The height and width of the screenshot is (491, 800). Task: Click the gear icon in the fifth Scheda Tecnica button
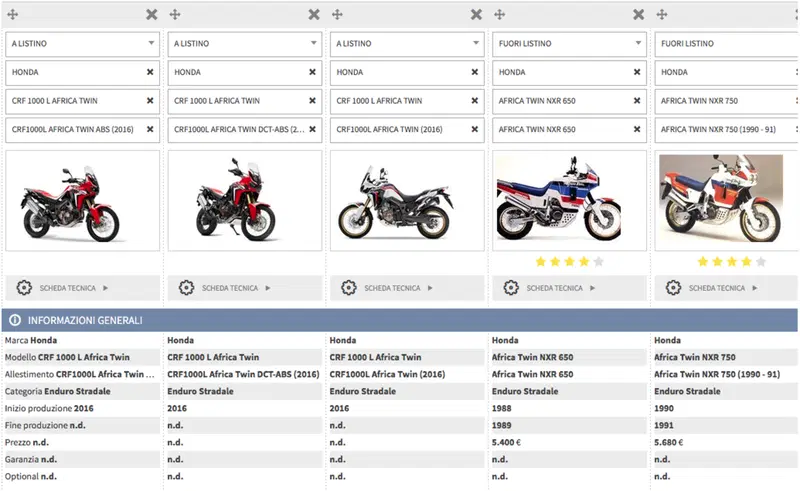click(673, 288)
